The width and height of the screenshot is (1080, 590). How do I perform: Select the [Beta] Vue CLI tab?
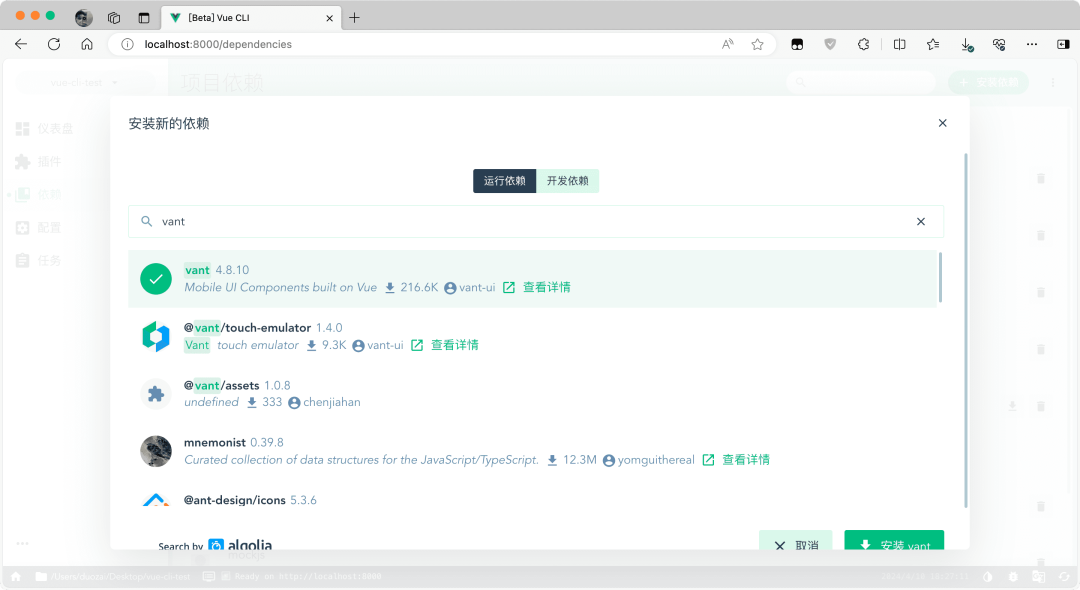tap(251, 18)
